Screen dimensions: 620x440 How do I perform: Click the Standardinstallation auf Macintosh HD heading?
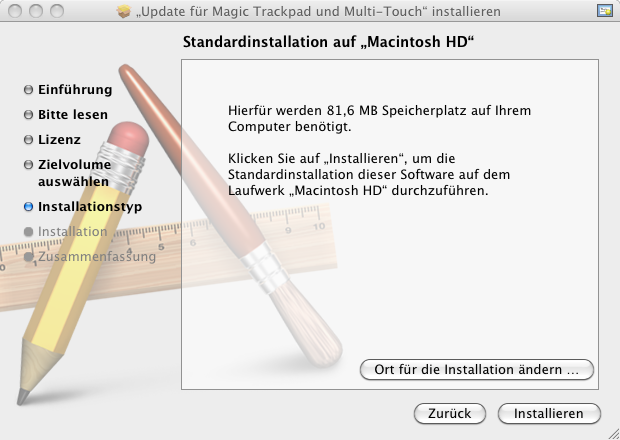[x=328, y=44]
